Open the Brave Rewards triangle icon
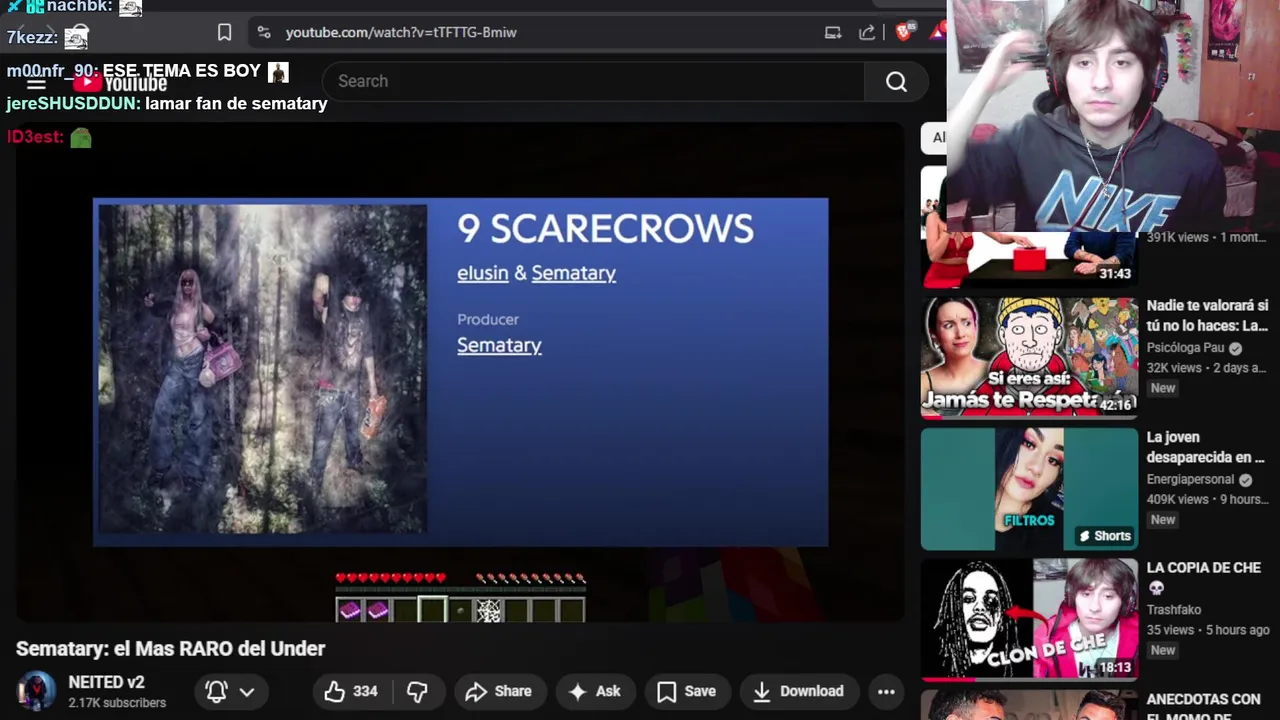The image size is (1280, 720). (938, 32)
